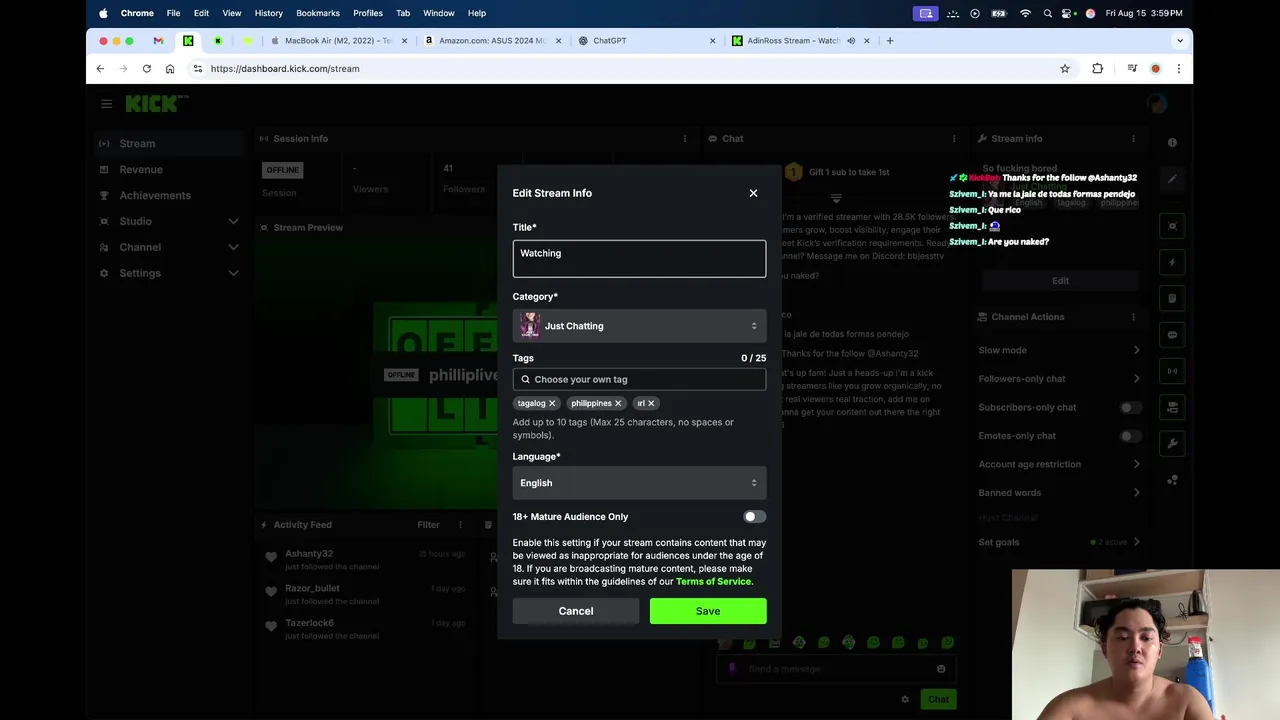Image resolution: width=1280 pixels, height=720 pixels.
Task: Remove the tagalog tag
Action: pyautogui.click(x=552, y=403)
